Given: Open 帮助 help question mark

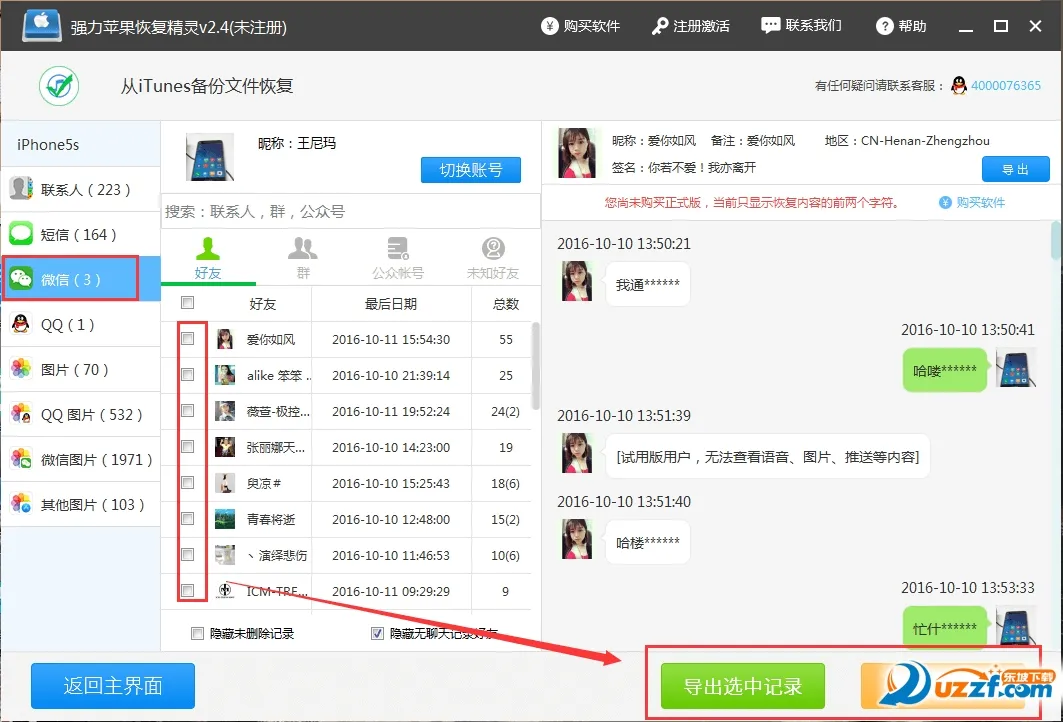Looking at the screenshot, I should tap(901, 26).
